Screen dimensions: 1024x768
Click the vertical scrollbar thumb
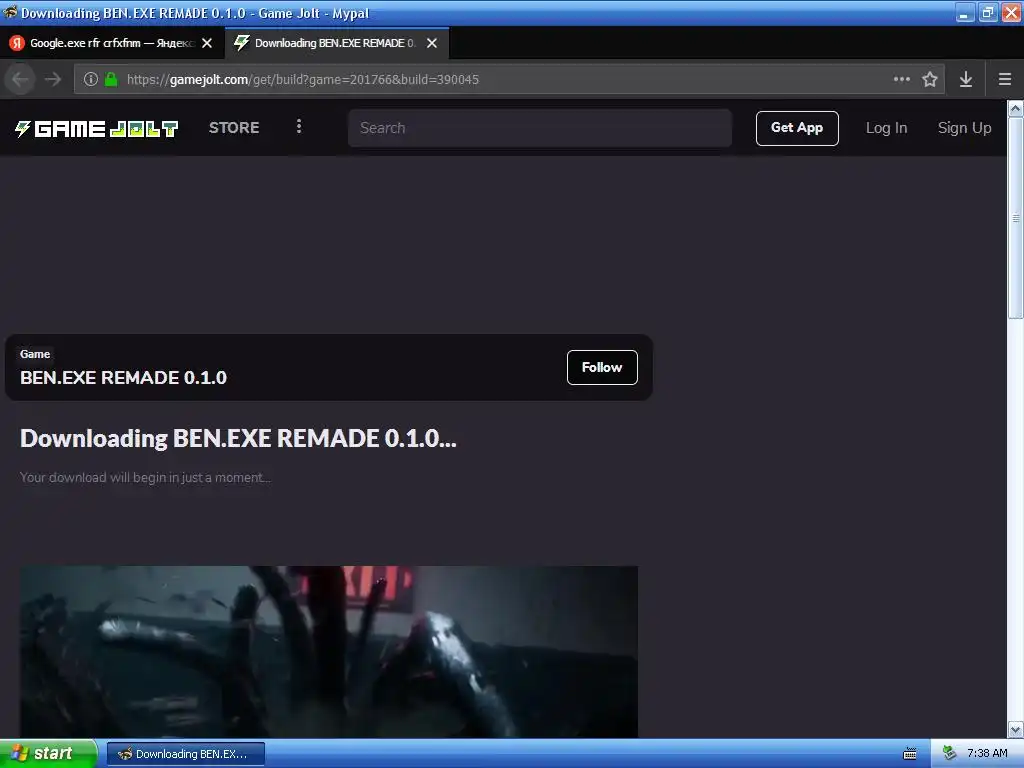click(x=1016, y=218)
